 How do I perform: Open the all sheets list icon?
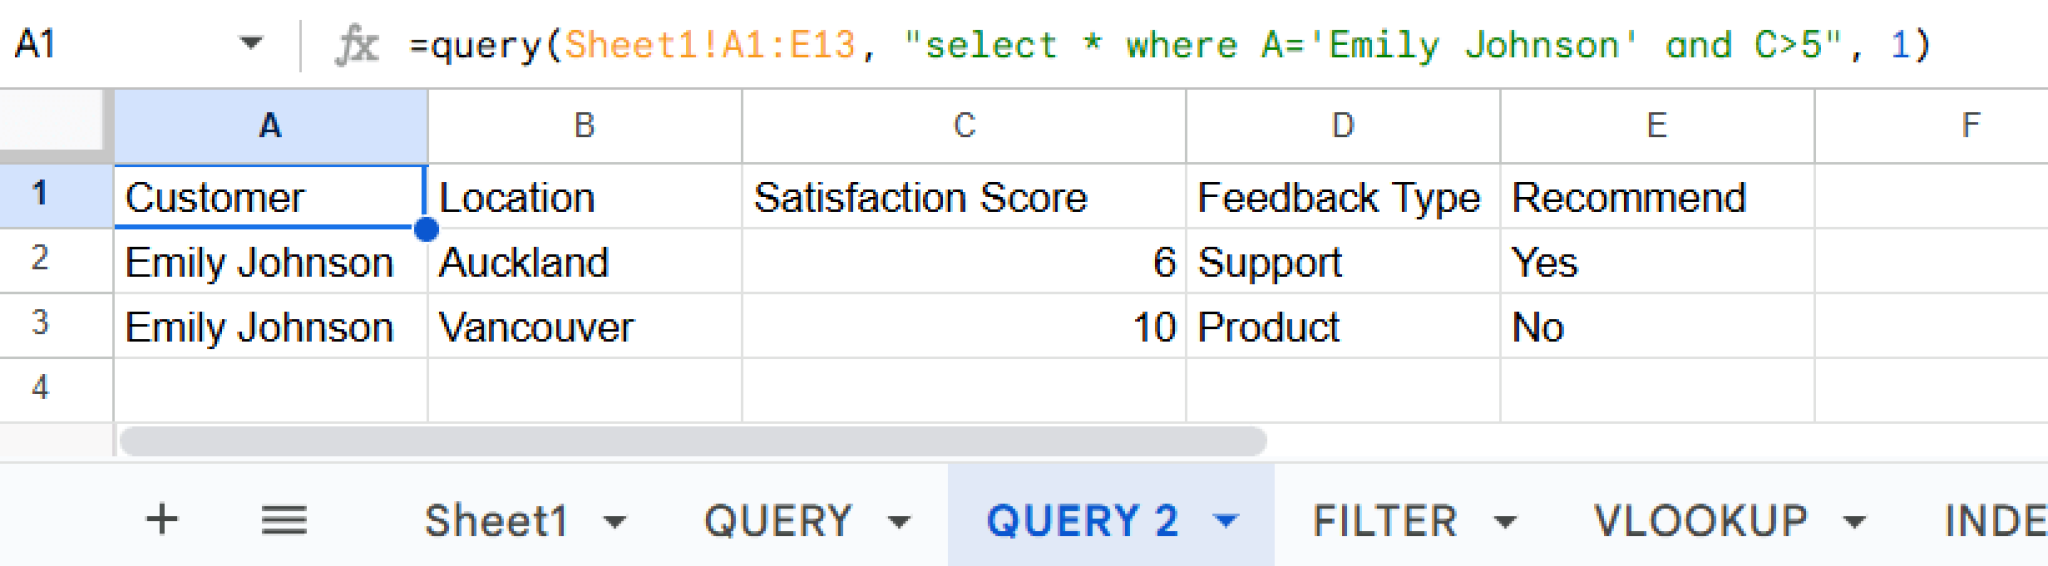[284, 520]
